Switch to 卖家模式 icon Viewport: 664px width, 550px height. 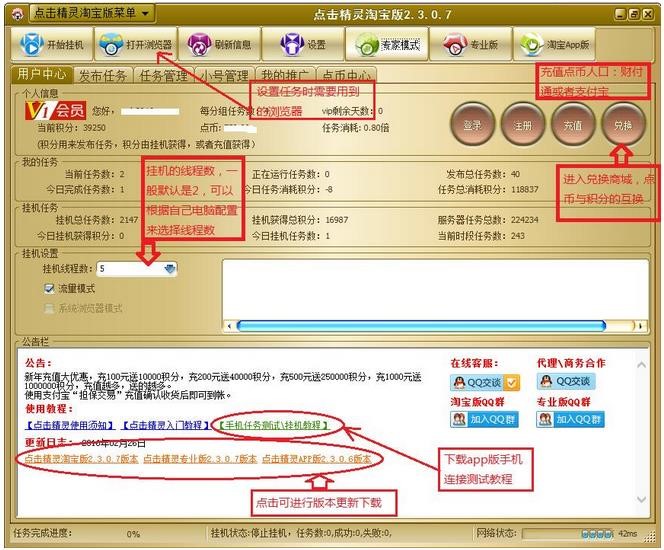[x=366, y=44]
